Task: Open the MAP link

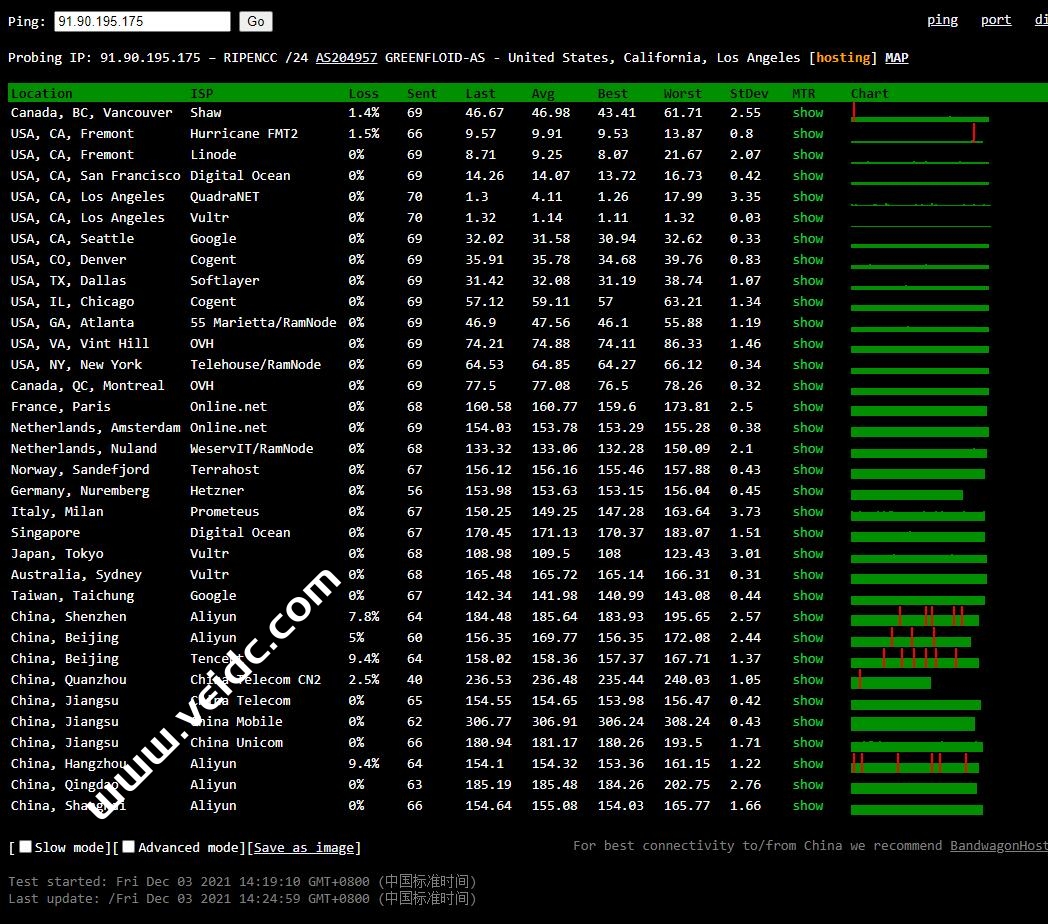Action: (896, 58)
